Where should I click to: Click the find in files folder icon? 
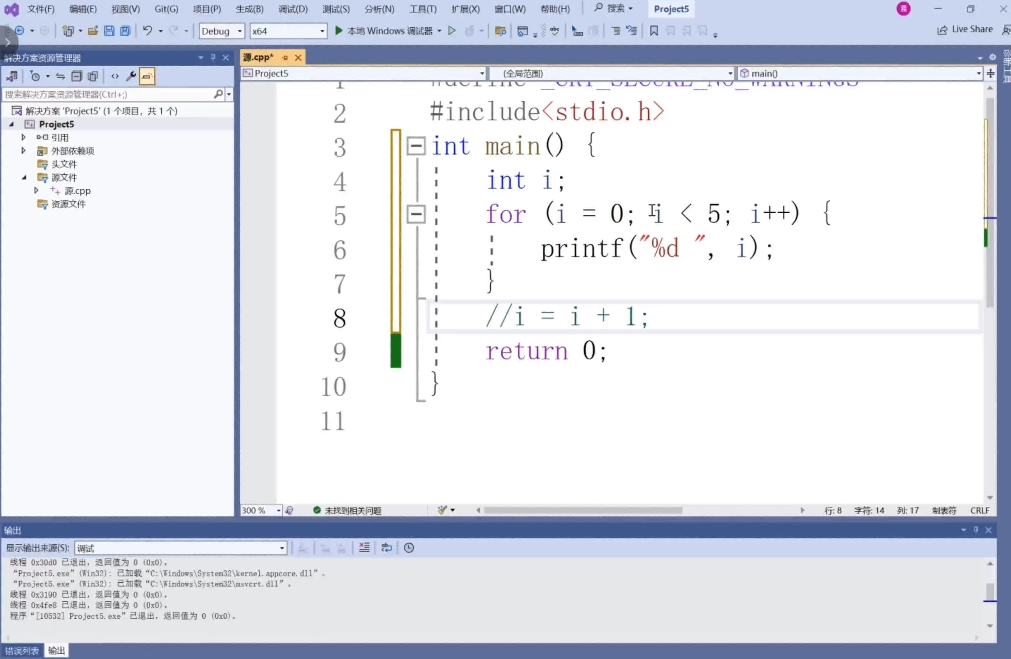coord(500,30)
